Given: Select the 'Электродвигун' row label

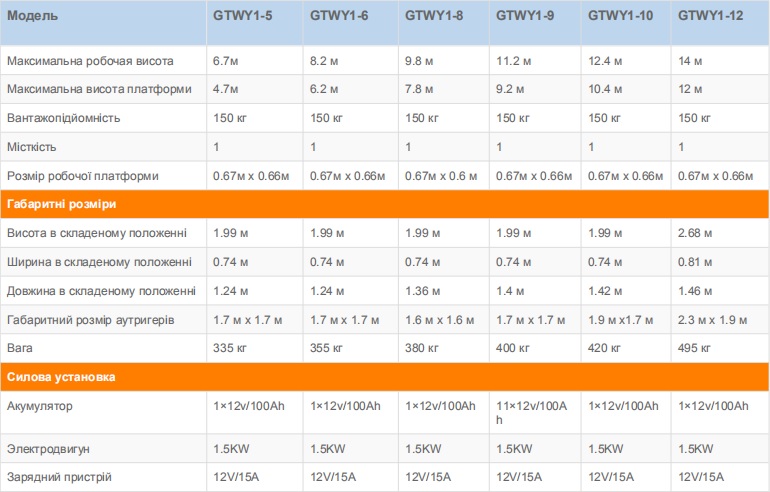Looking at the screenshot, I should [x=48, y=449].
